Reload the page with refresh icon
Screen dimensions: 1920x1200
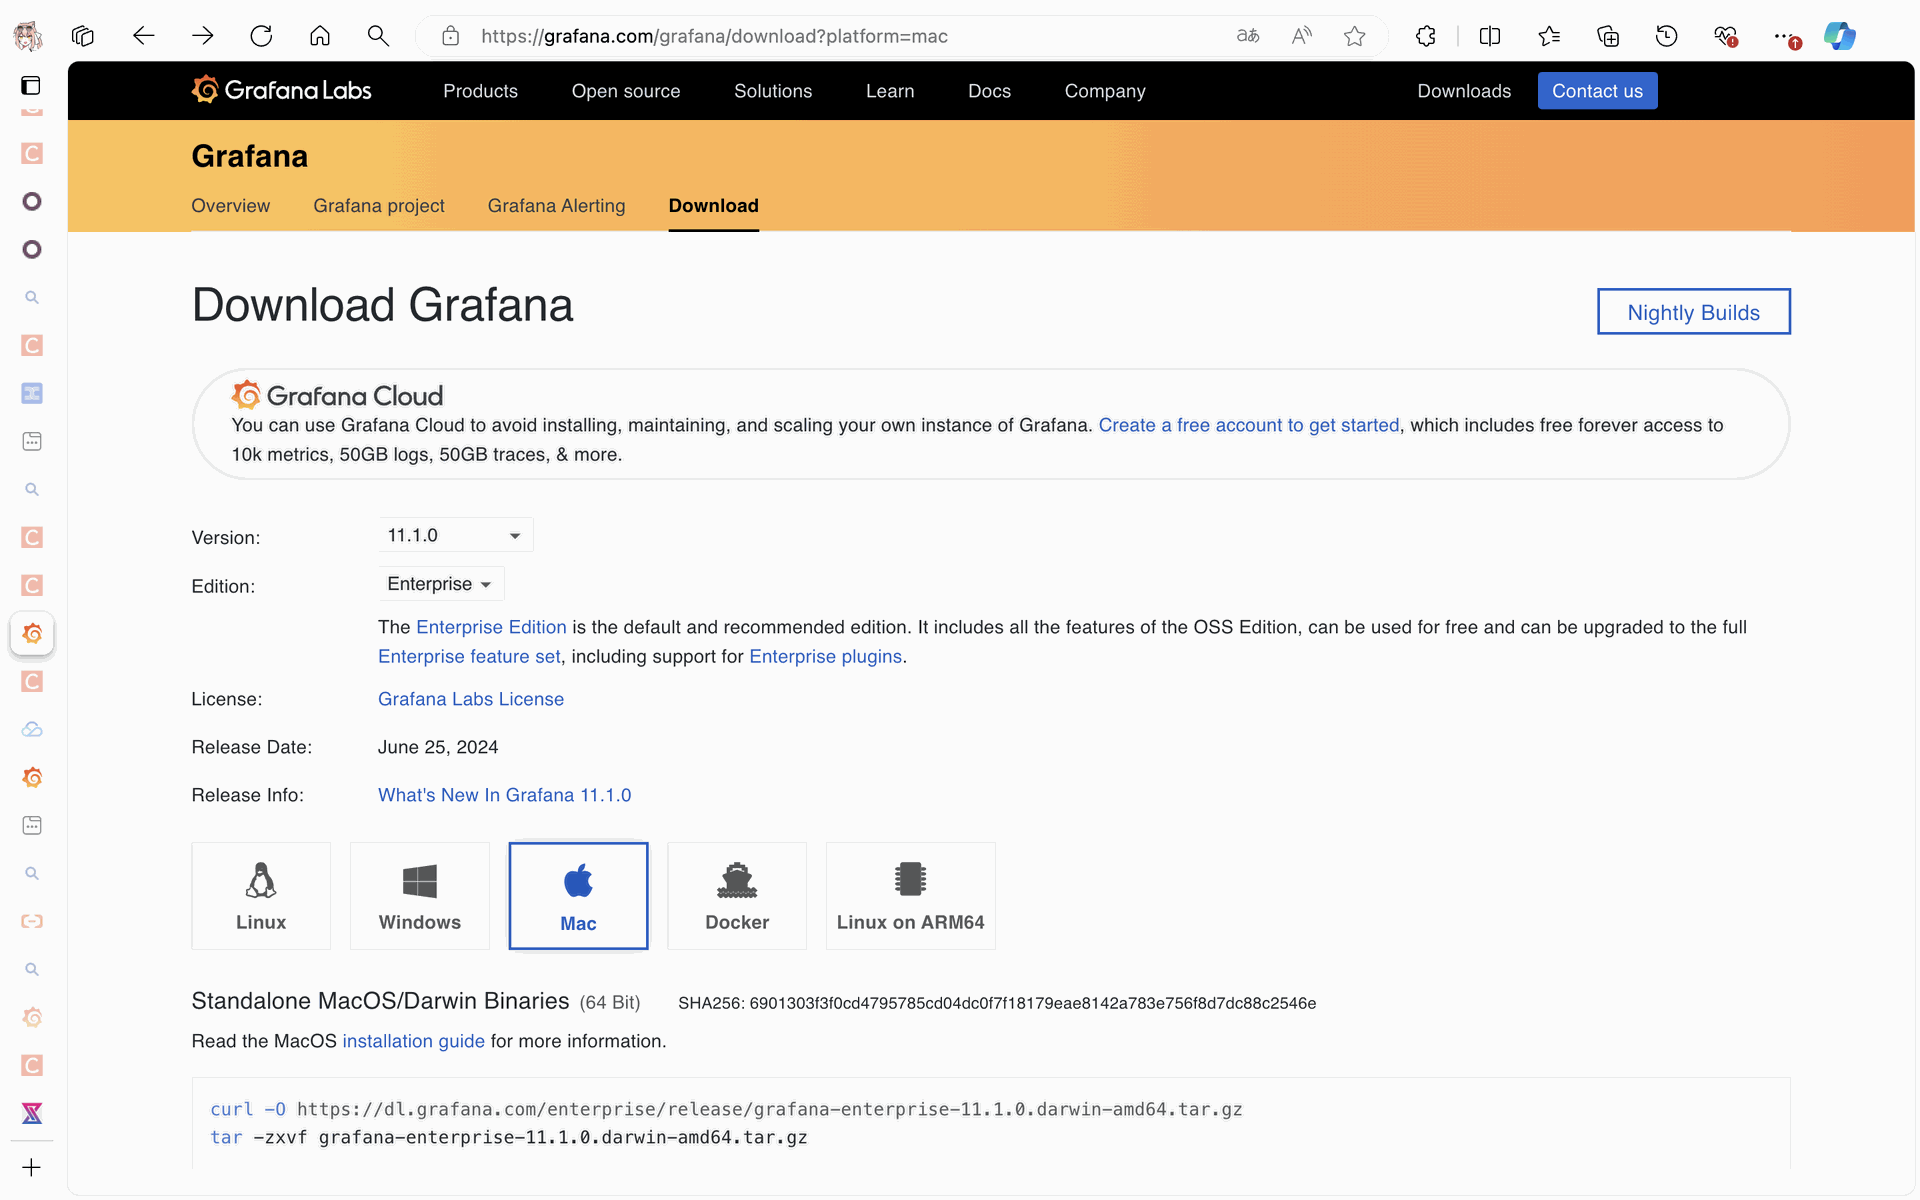261,36
